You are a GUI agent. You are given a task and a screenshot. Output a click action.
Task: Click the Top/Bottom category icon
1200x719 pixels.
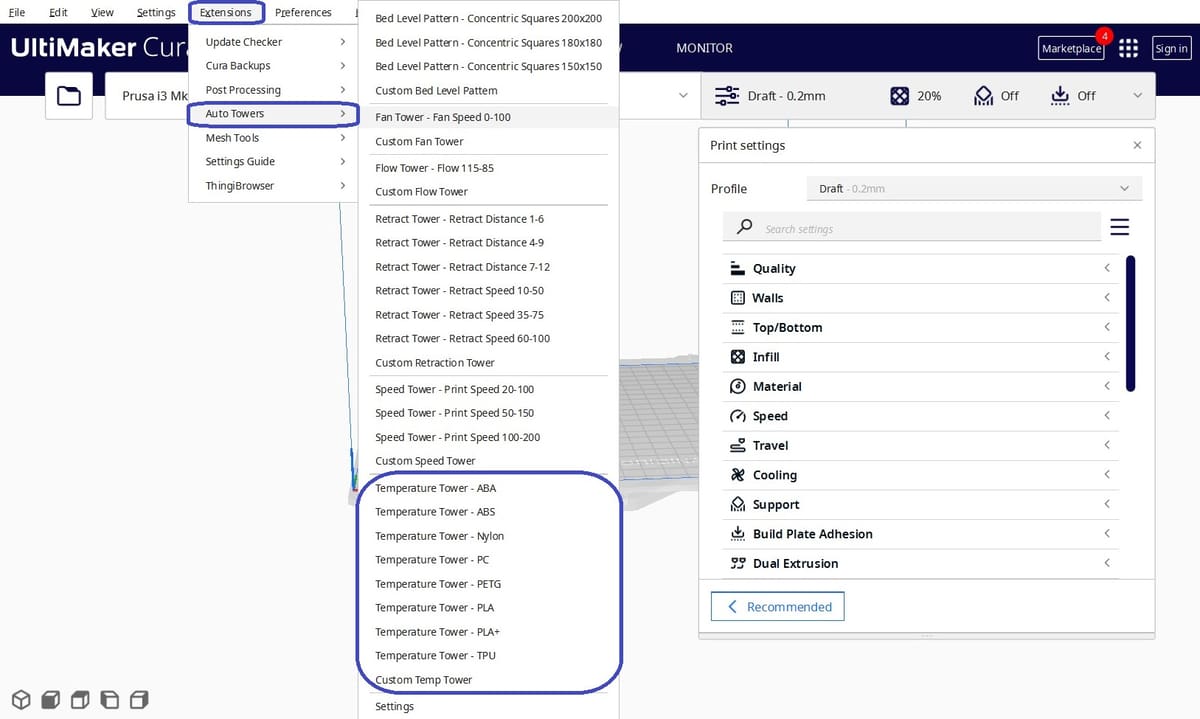[x=738, y=327]
